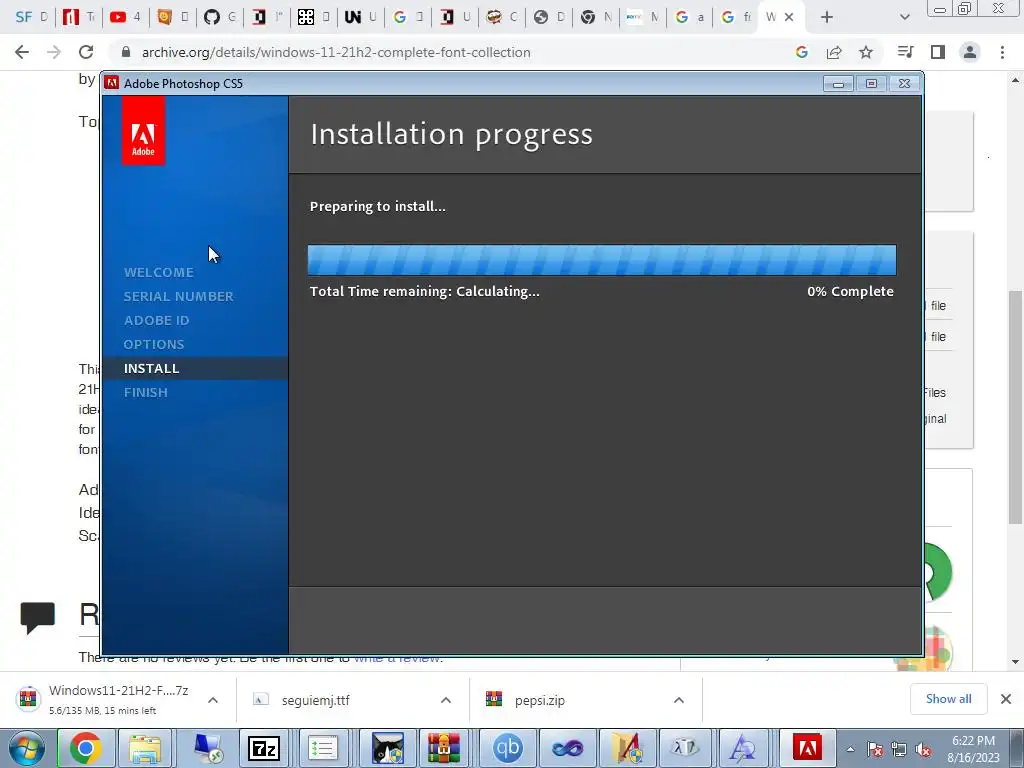Open the media control icon in Chrome toolbar
The width and height of the screenshot is (1024, 768).
pos(905,52)
